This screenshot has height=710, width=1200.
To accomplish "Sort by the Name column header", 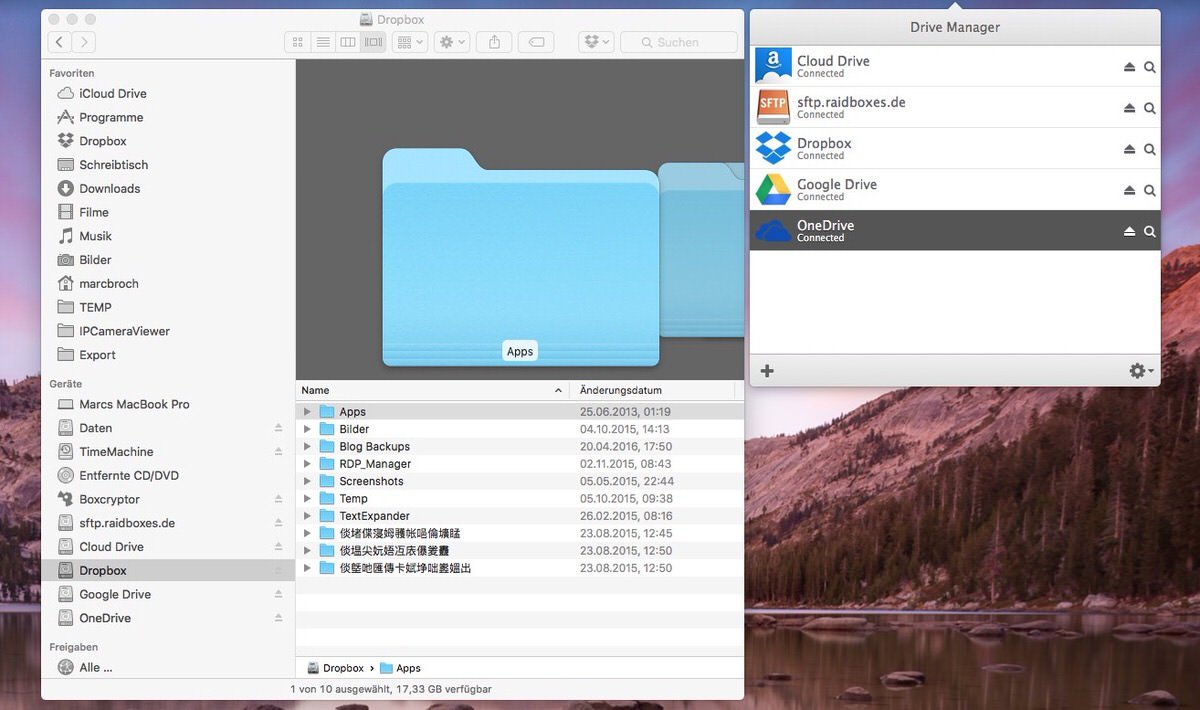I will 433,390.
